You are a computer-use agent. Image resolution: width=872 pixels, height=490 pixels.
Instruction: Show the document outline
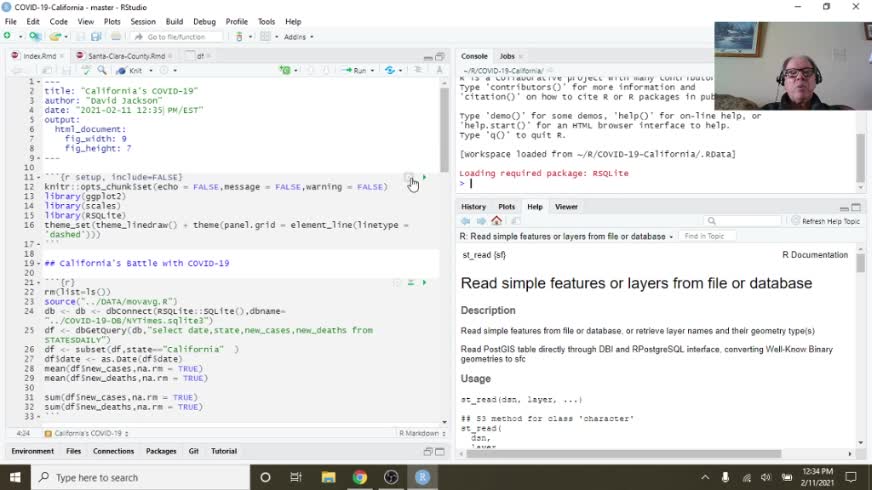[x=439, y=70]
